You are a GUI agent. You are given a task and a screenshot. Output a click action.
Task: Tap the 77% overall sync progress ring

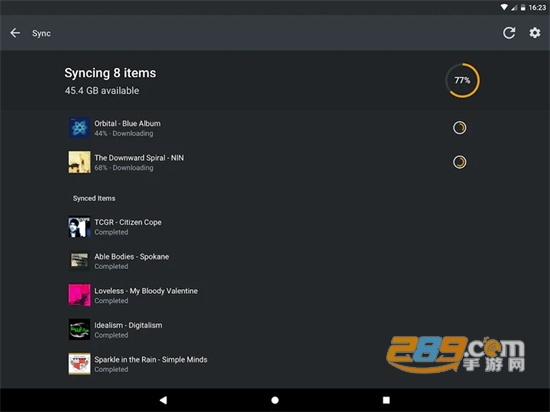462,80
